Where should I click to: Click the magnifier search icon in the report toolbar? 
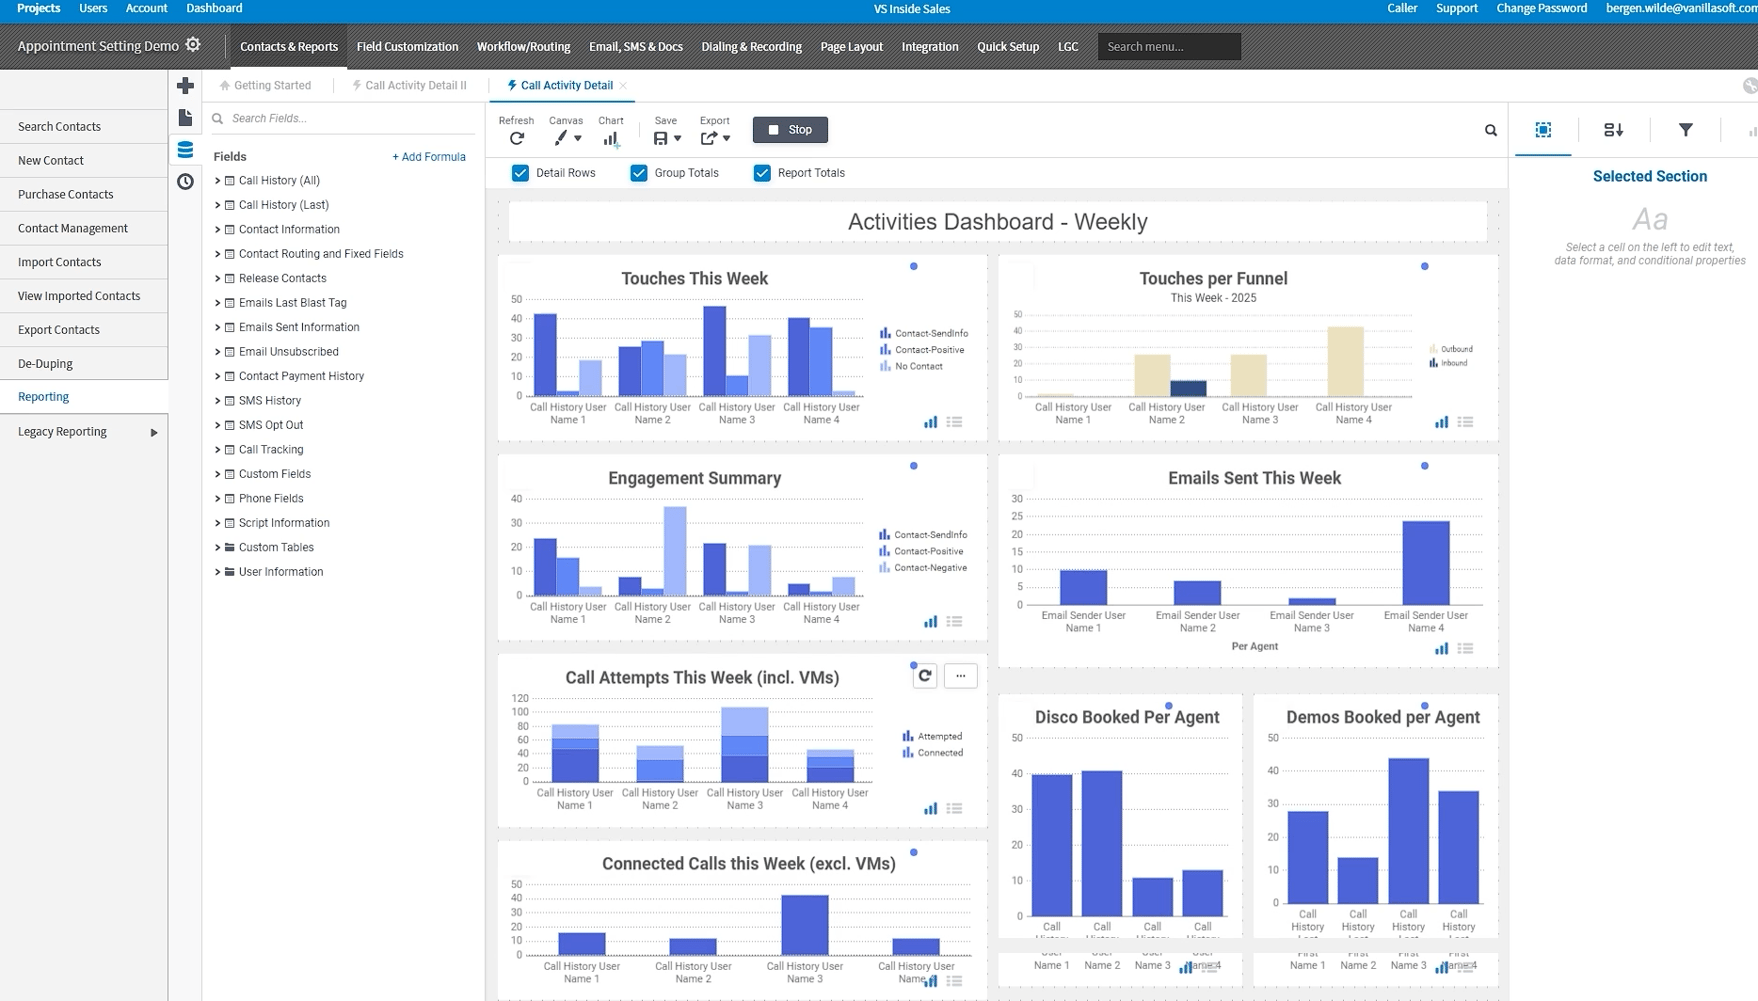pos(1491,130)
